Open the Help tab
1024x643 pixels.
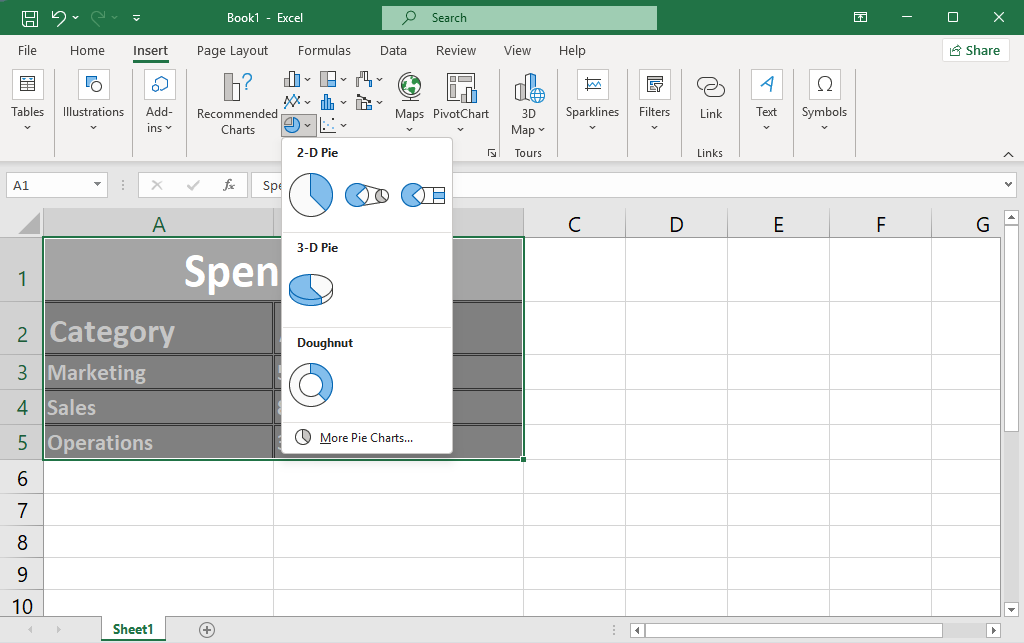point(572,50)
